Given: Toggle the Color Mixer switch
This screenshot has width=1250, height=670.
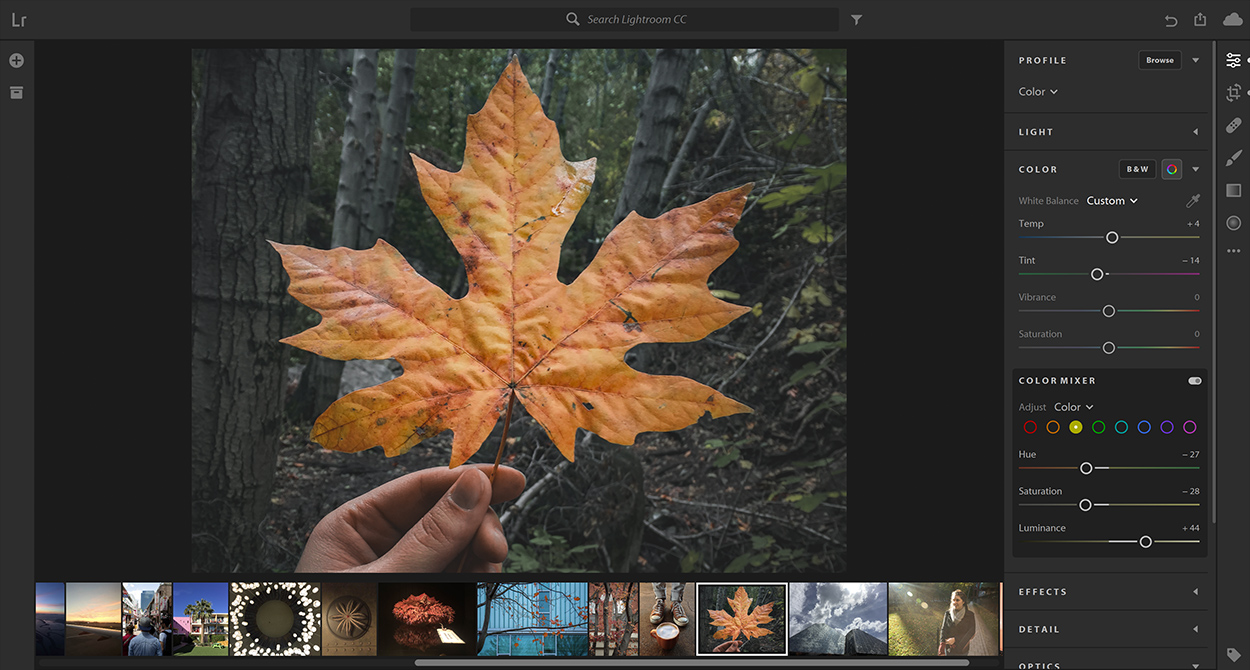Looking at the screenshot, I should pyautogui.click(x=1194, y=381).
